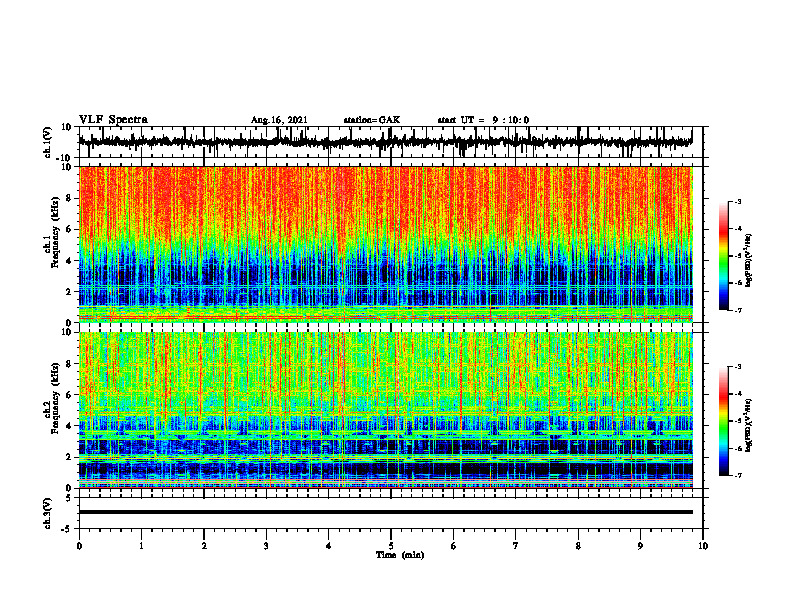Screen dimensions: 792x612
Task: Click the flat ch.3 voltage trace line
Action: point(385,512)
